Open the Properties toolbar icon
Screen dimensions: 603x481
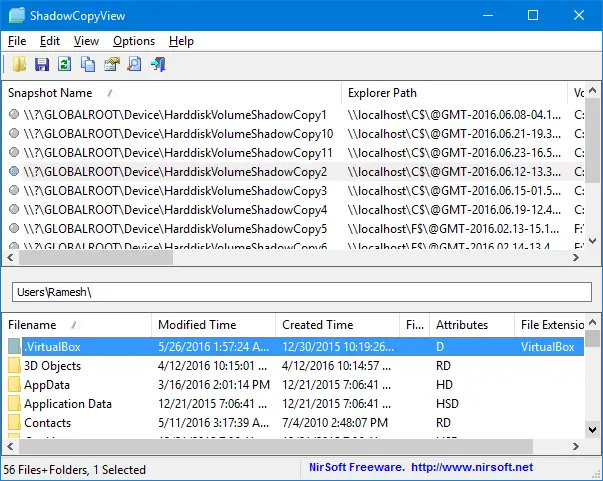click(x=112, y=64)
